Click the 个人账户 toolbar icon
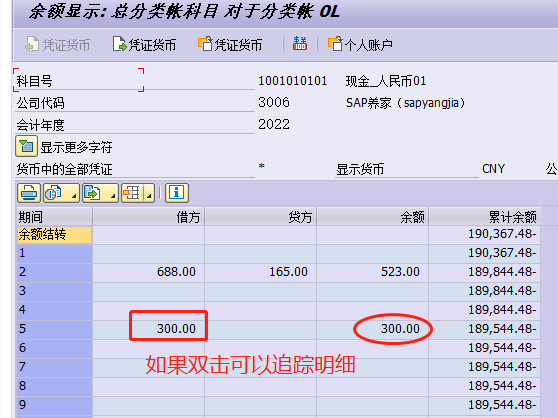The width and height of the screenshot is (558, 418). [360, 44]
